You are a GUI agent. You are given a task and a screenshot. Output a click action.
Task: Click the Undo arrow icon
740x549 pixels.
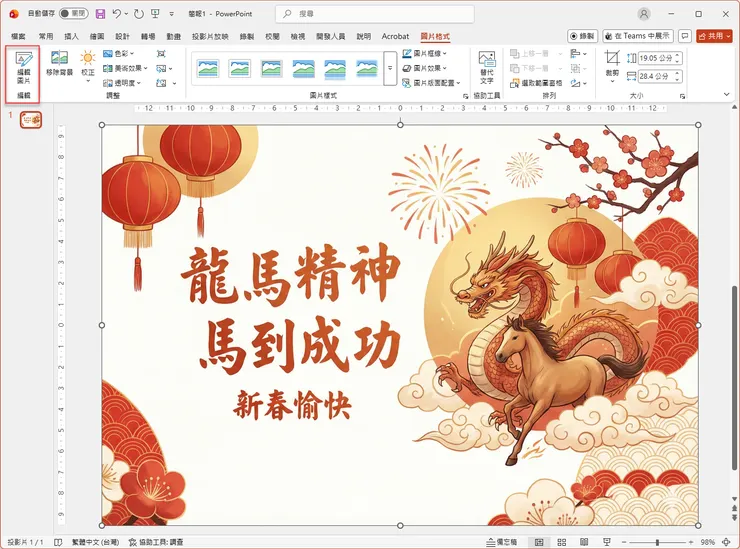[117, 14]
